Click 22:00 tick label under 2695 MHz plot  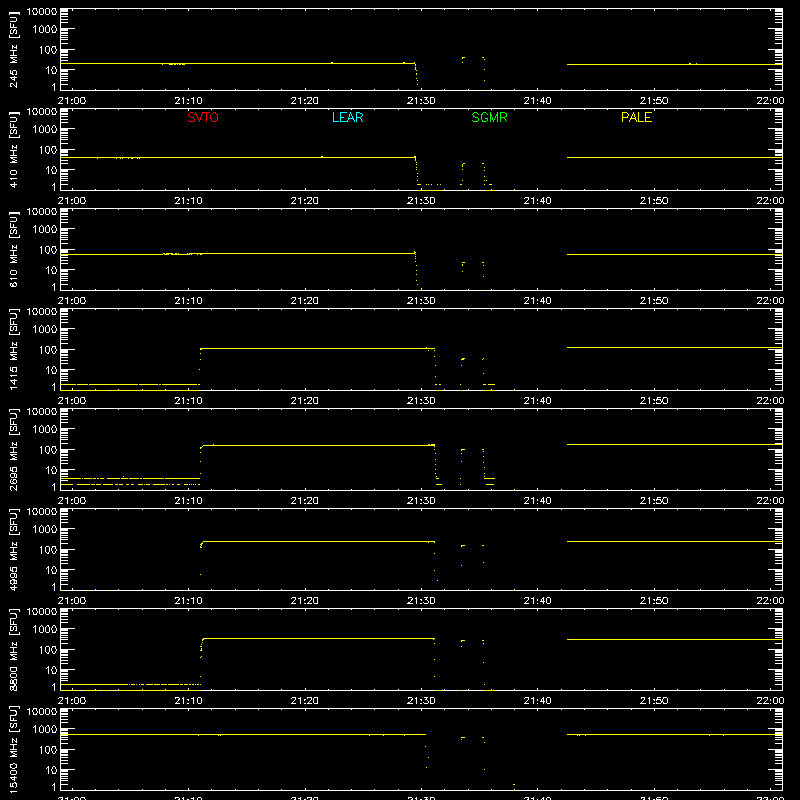pos(770,501)
